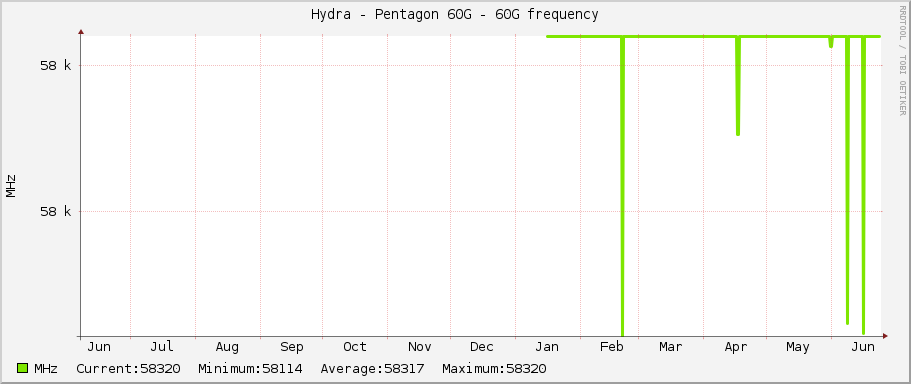Click the upper '58 k' y-axis tick label
The image size is (911, 384).
56,66
